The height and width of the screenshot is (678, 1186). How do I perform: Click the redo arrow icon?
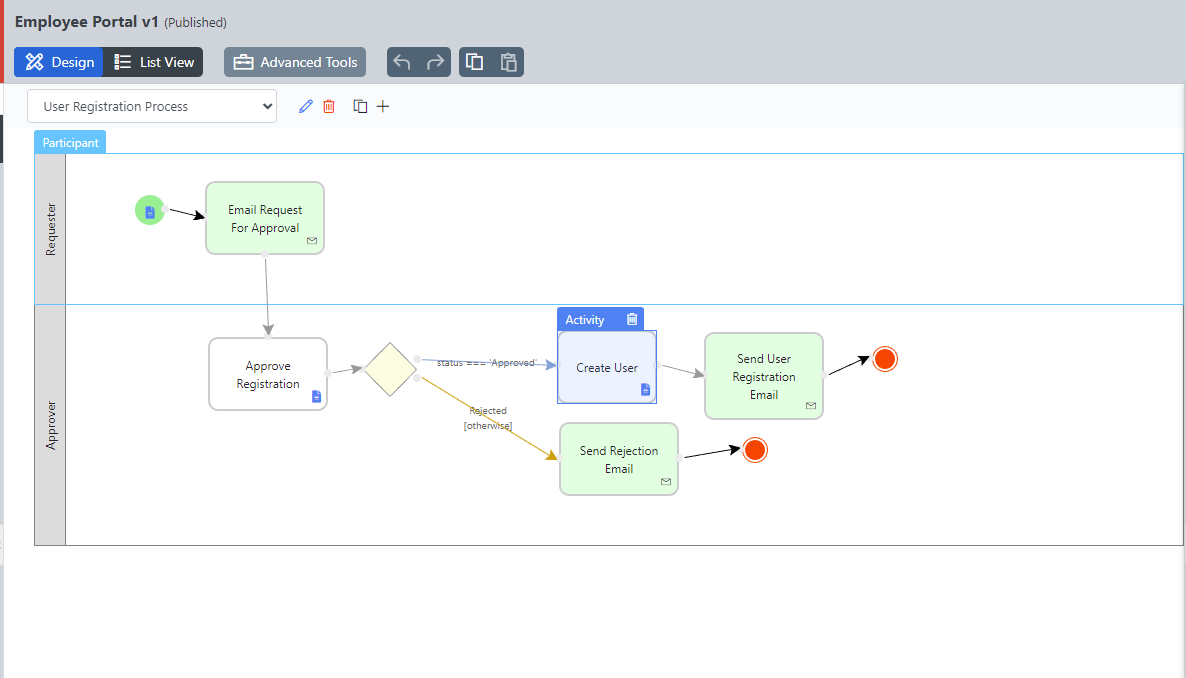coord(435,62)
